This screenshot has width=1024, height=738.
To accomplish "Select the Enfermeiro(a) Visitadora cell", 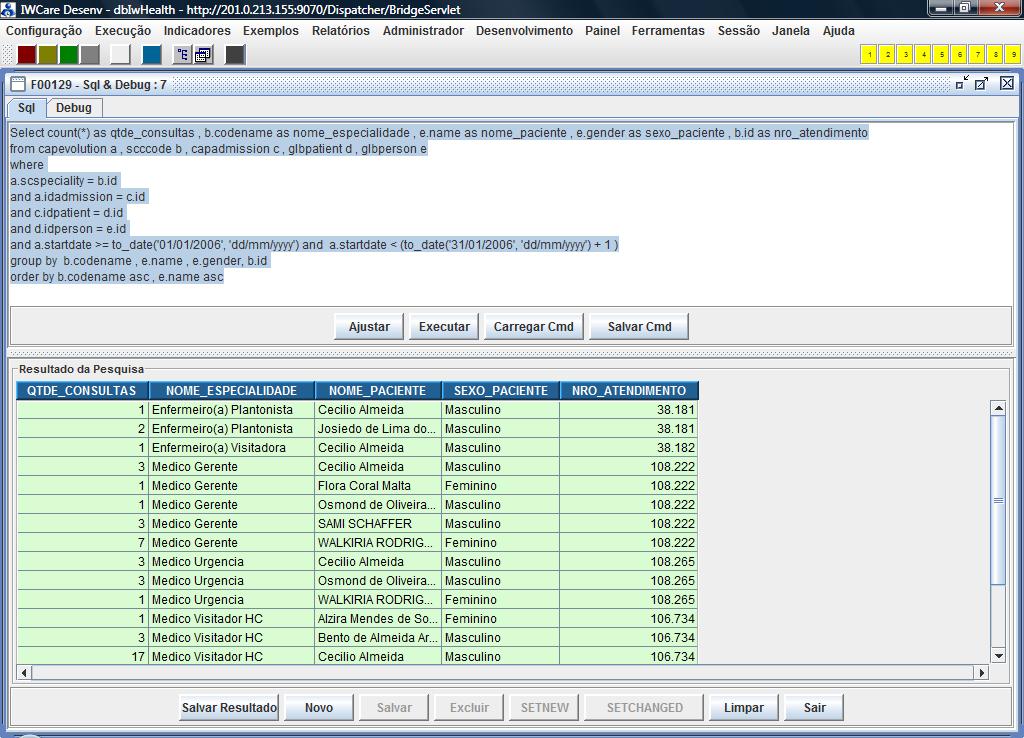I will pyautogui.click(x=232, y=448).
